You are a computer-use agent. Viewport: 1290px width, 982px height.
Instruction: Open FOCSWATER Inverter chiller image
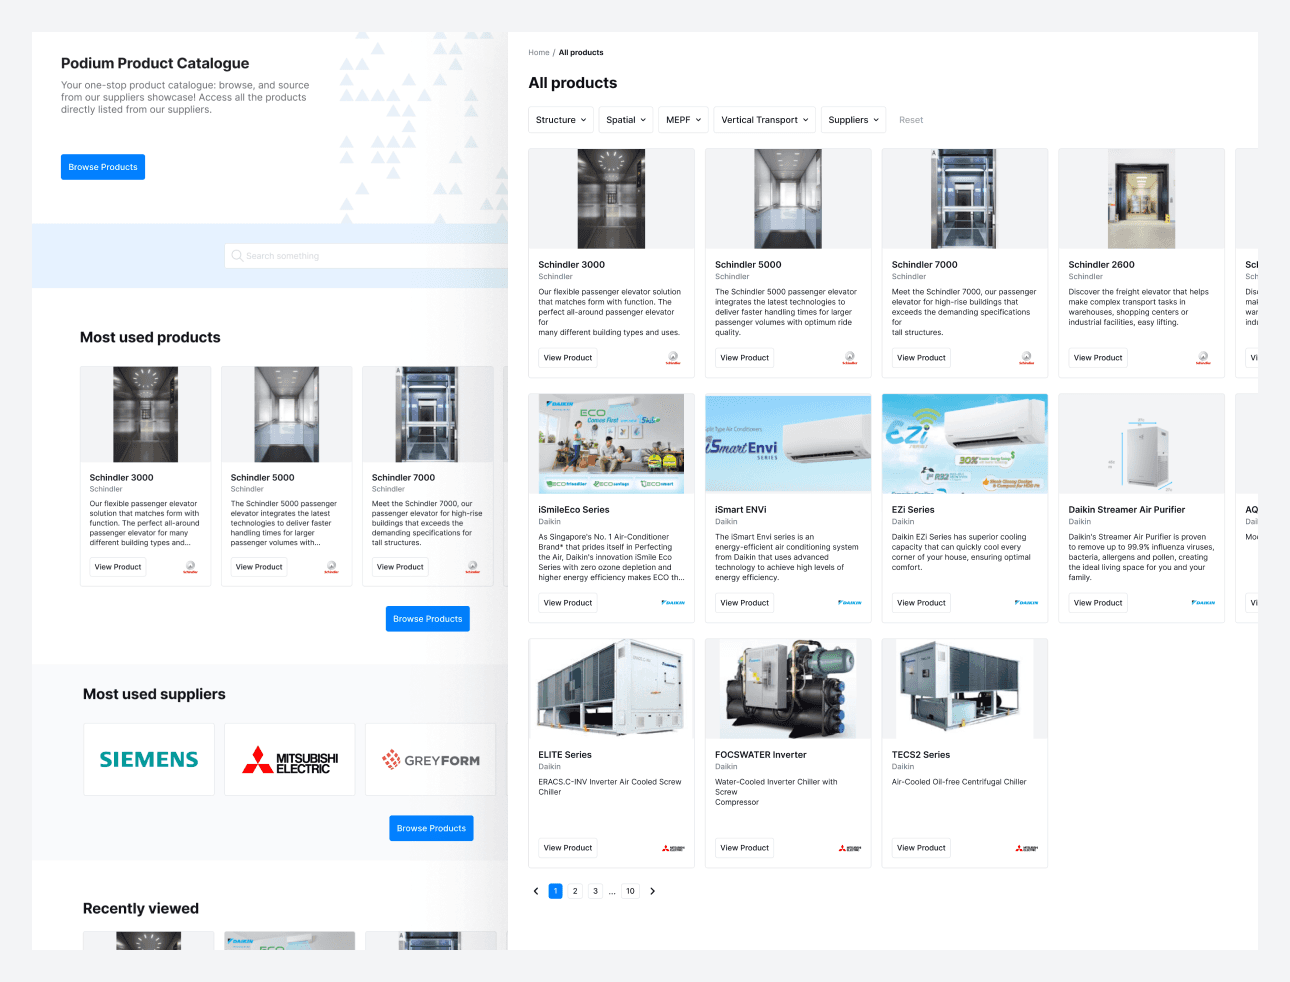click(x=788, y=689)
